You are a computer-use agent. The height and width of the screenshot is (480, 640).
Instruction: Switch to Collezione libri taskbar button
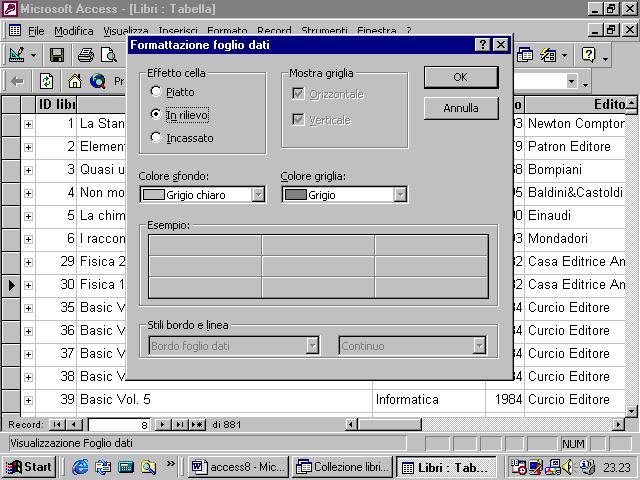342,467
